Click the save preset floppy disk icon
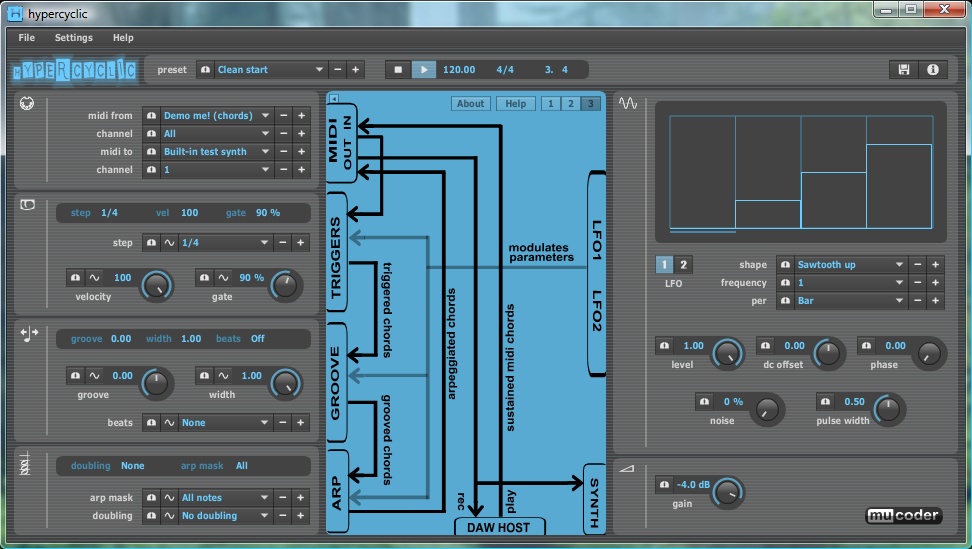The image size is (972, 549). pos(904,69)
